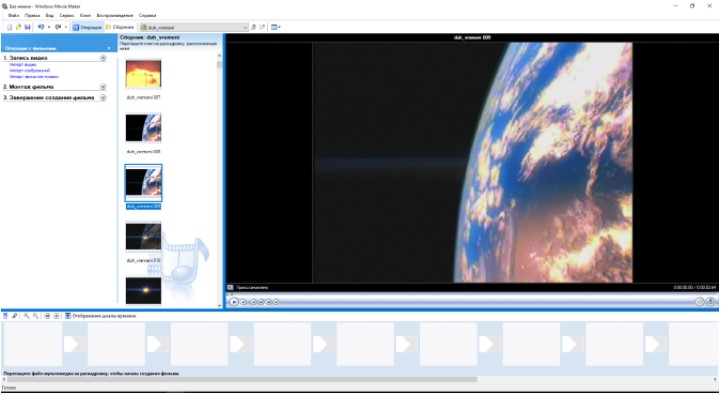The width and height of the screenshot is (721, 393).
Task: Select the flame clip thumbnail duh_vremeni 007
Action: [143, 74]
